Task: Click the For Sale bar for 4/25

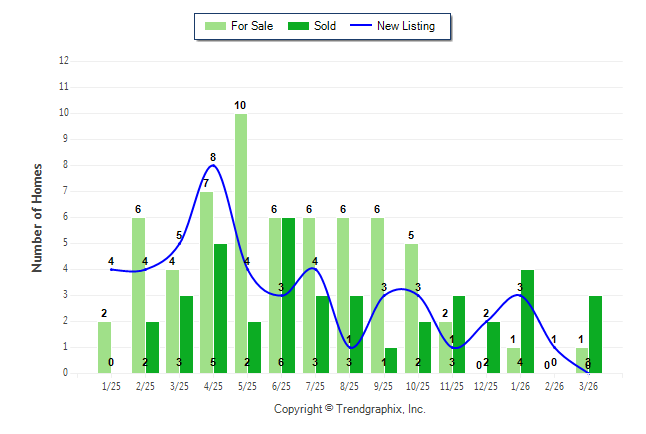Action: coord(207,282)
